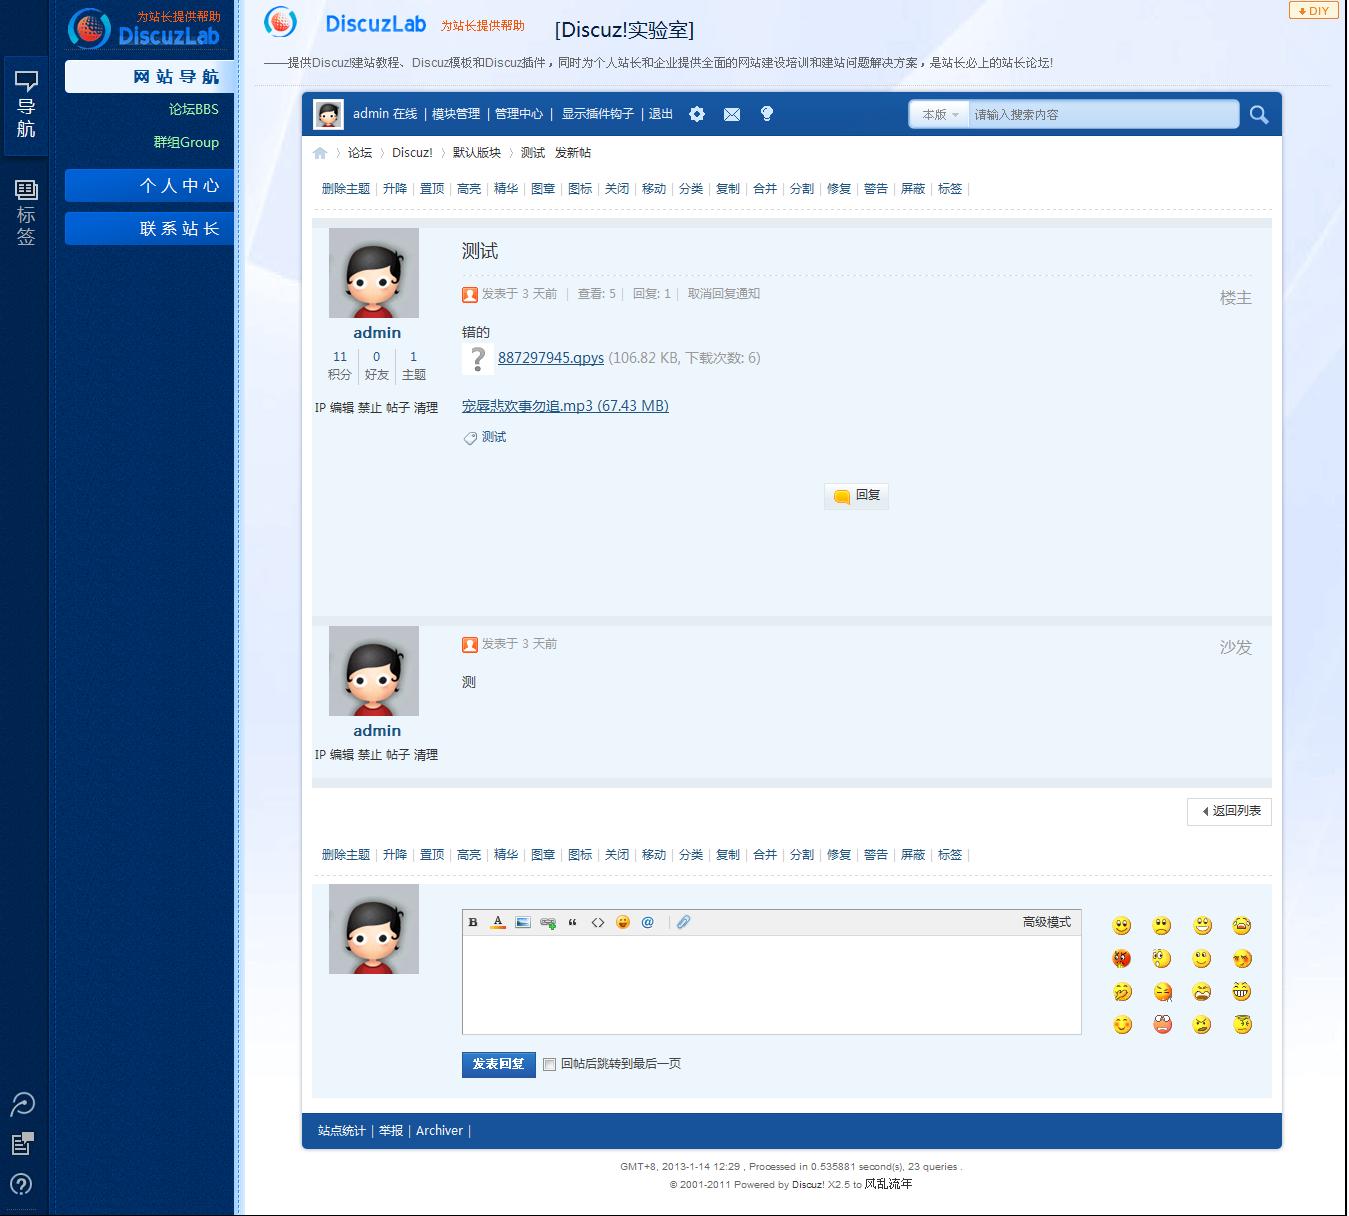Click the unknown-file icon beside 887297945.qpys
Image resolution: width=1349 pixels, height=1216 pixels.
click(x=478, y=359)
